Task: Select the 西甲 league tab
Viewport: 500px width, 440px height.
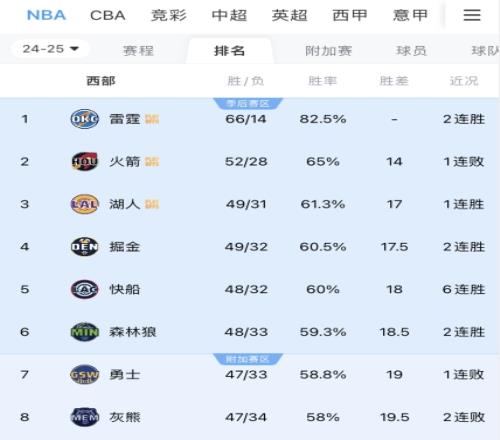Action: [x=350, y=15]
